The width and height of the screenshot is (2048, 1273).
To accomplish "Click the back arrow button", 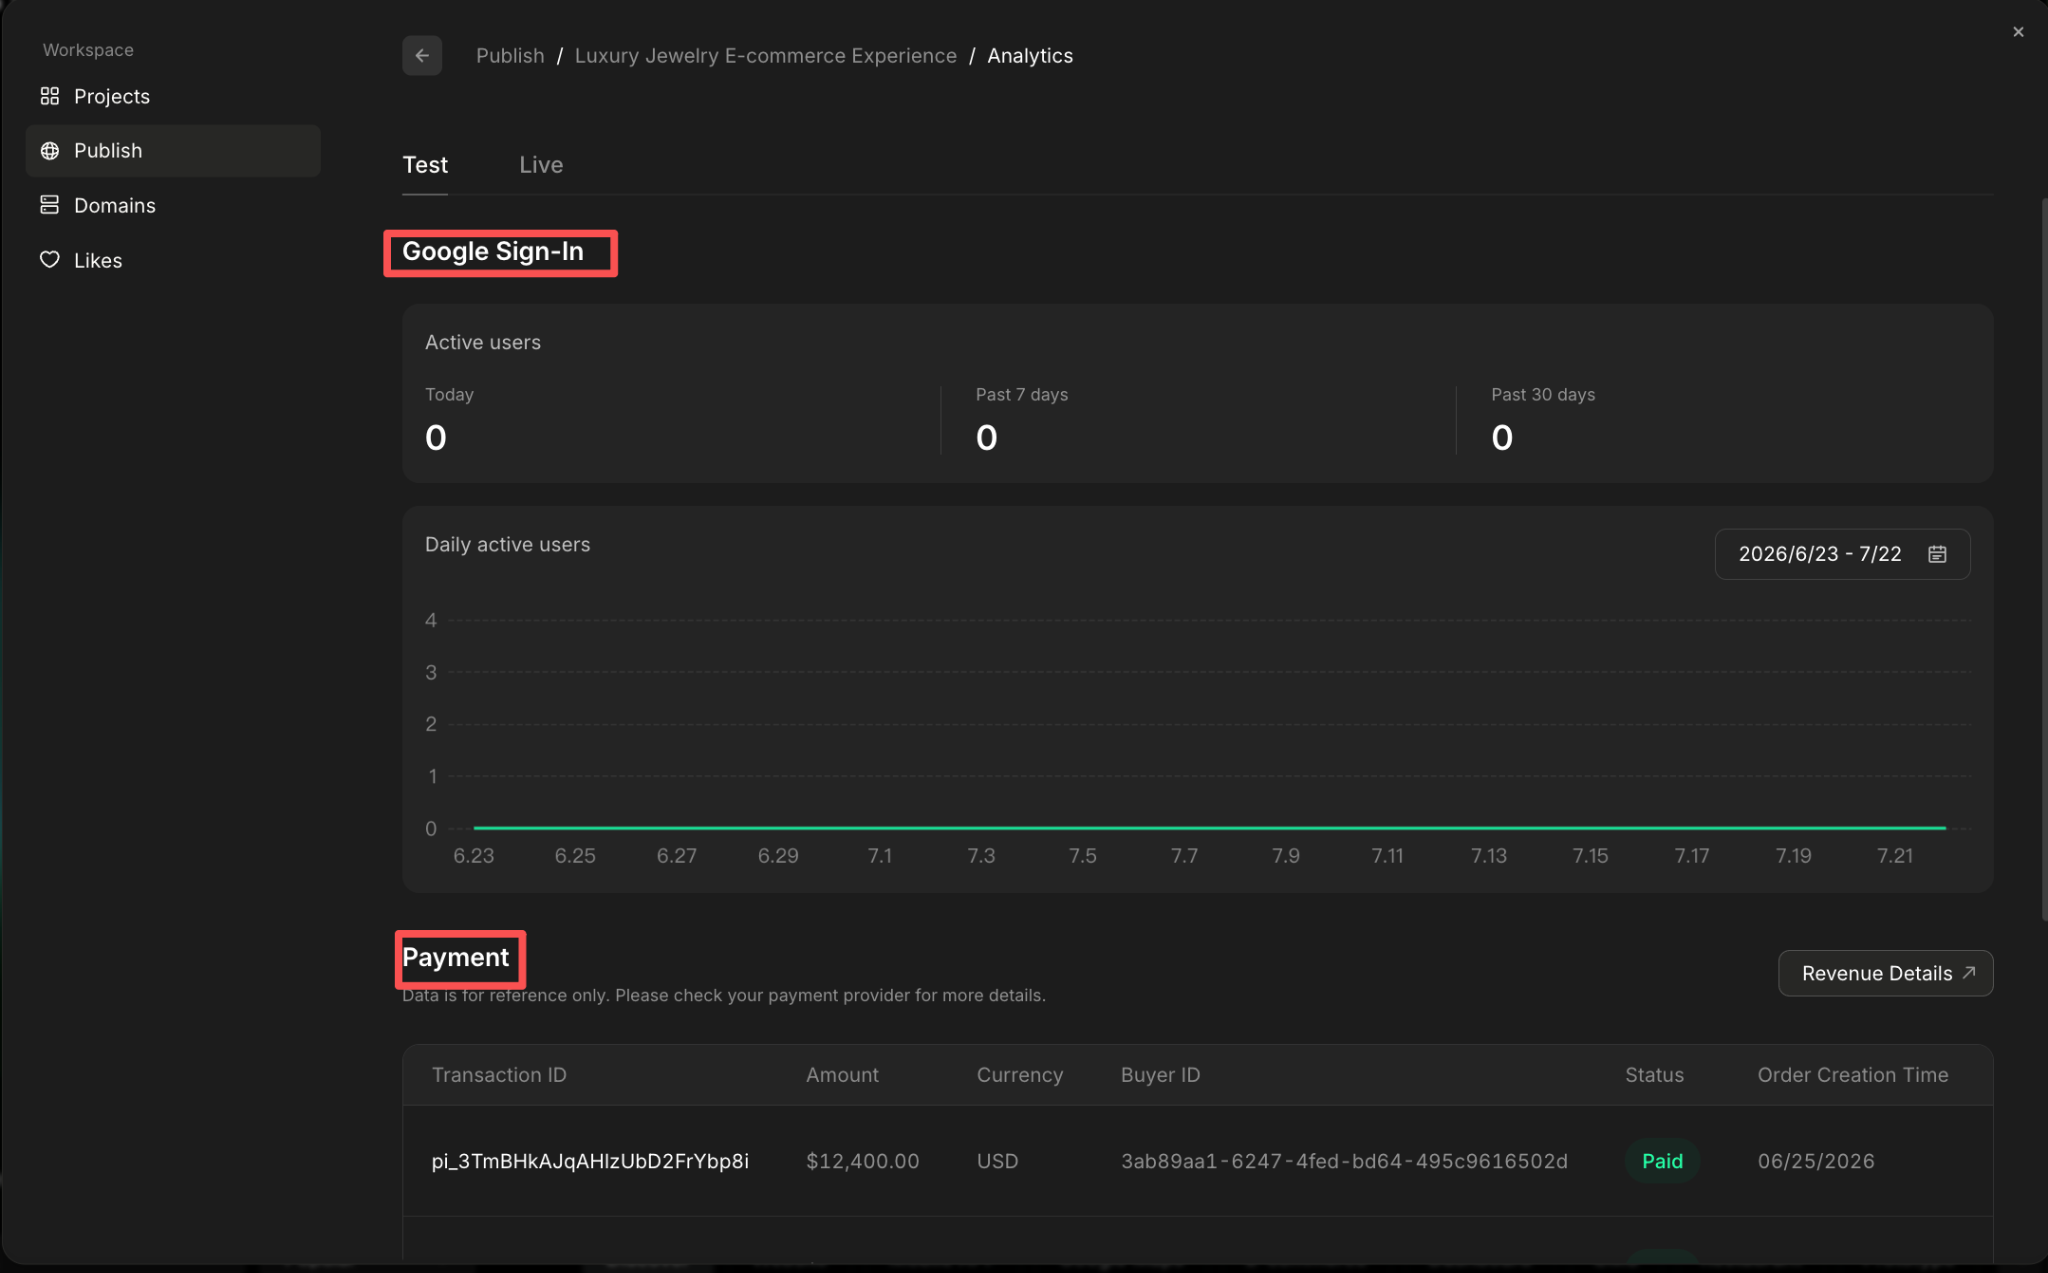I will pyautogui.click(x=422, y=56).
